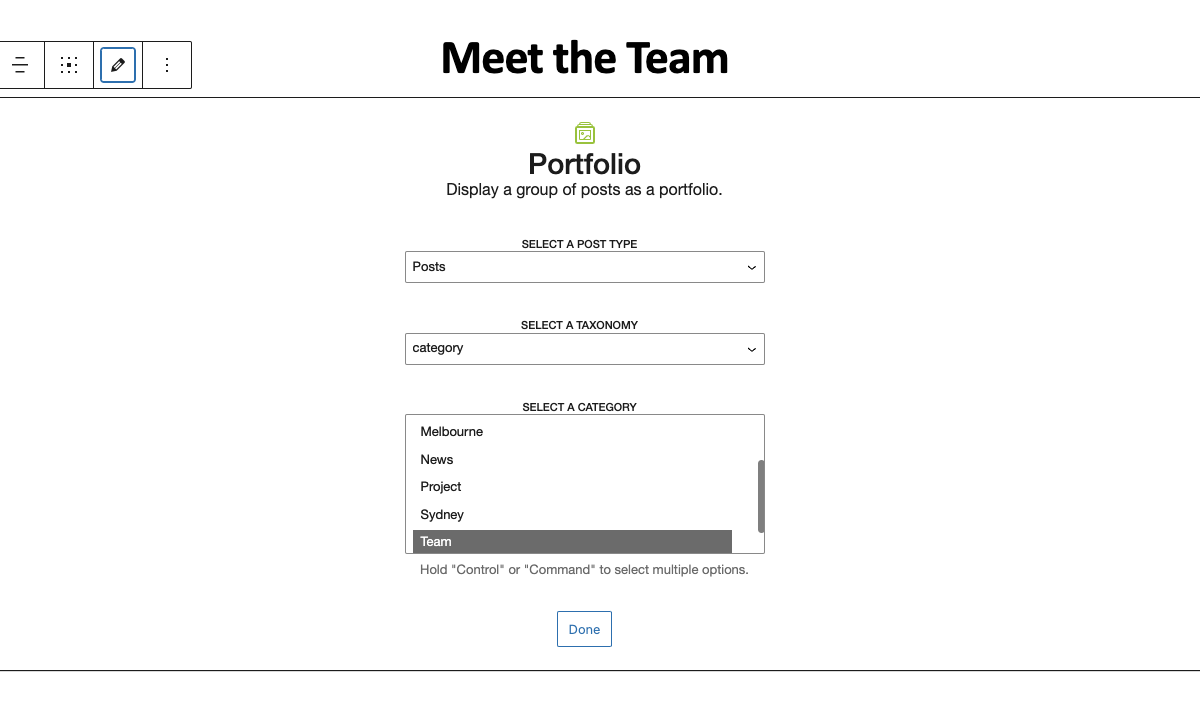The width and height of the screenshot is (1200, 701).
Task: Click the green Portfolio block icon
Action: coord(585,133)
